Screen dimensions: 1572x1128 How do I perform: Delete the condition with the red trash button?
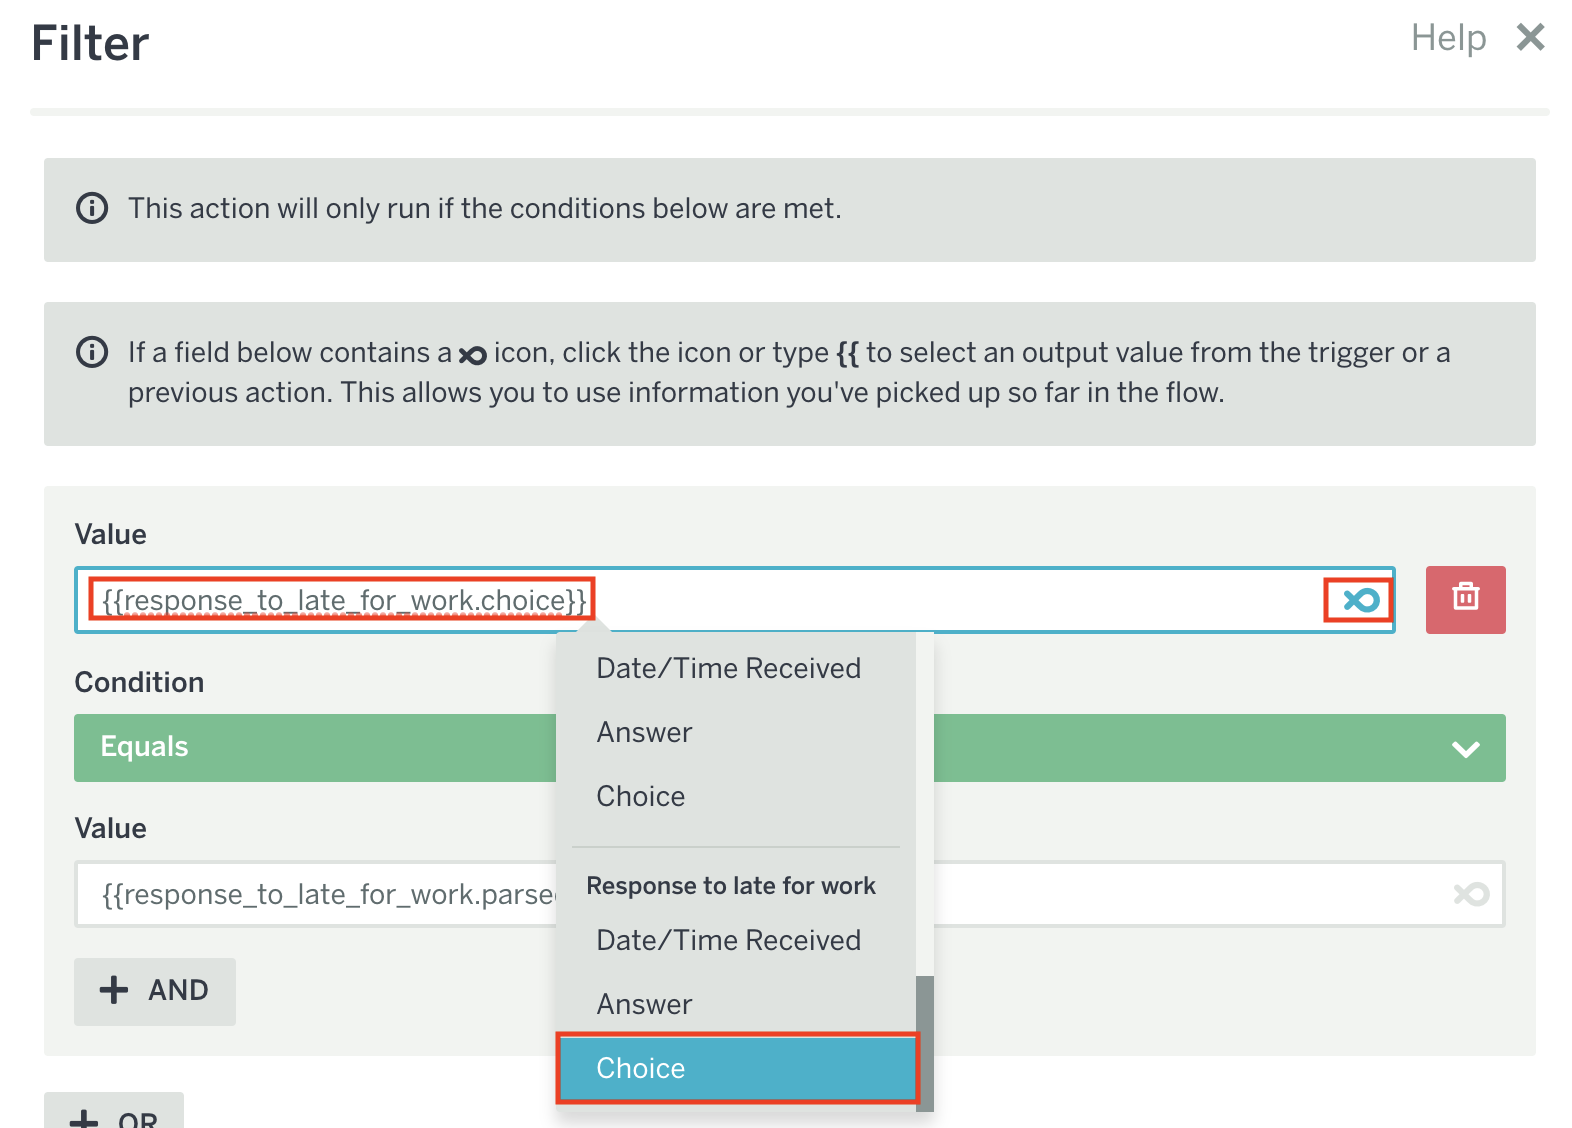point(1465,600)
